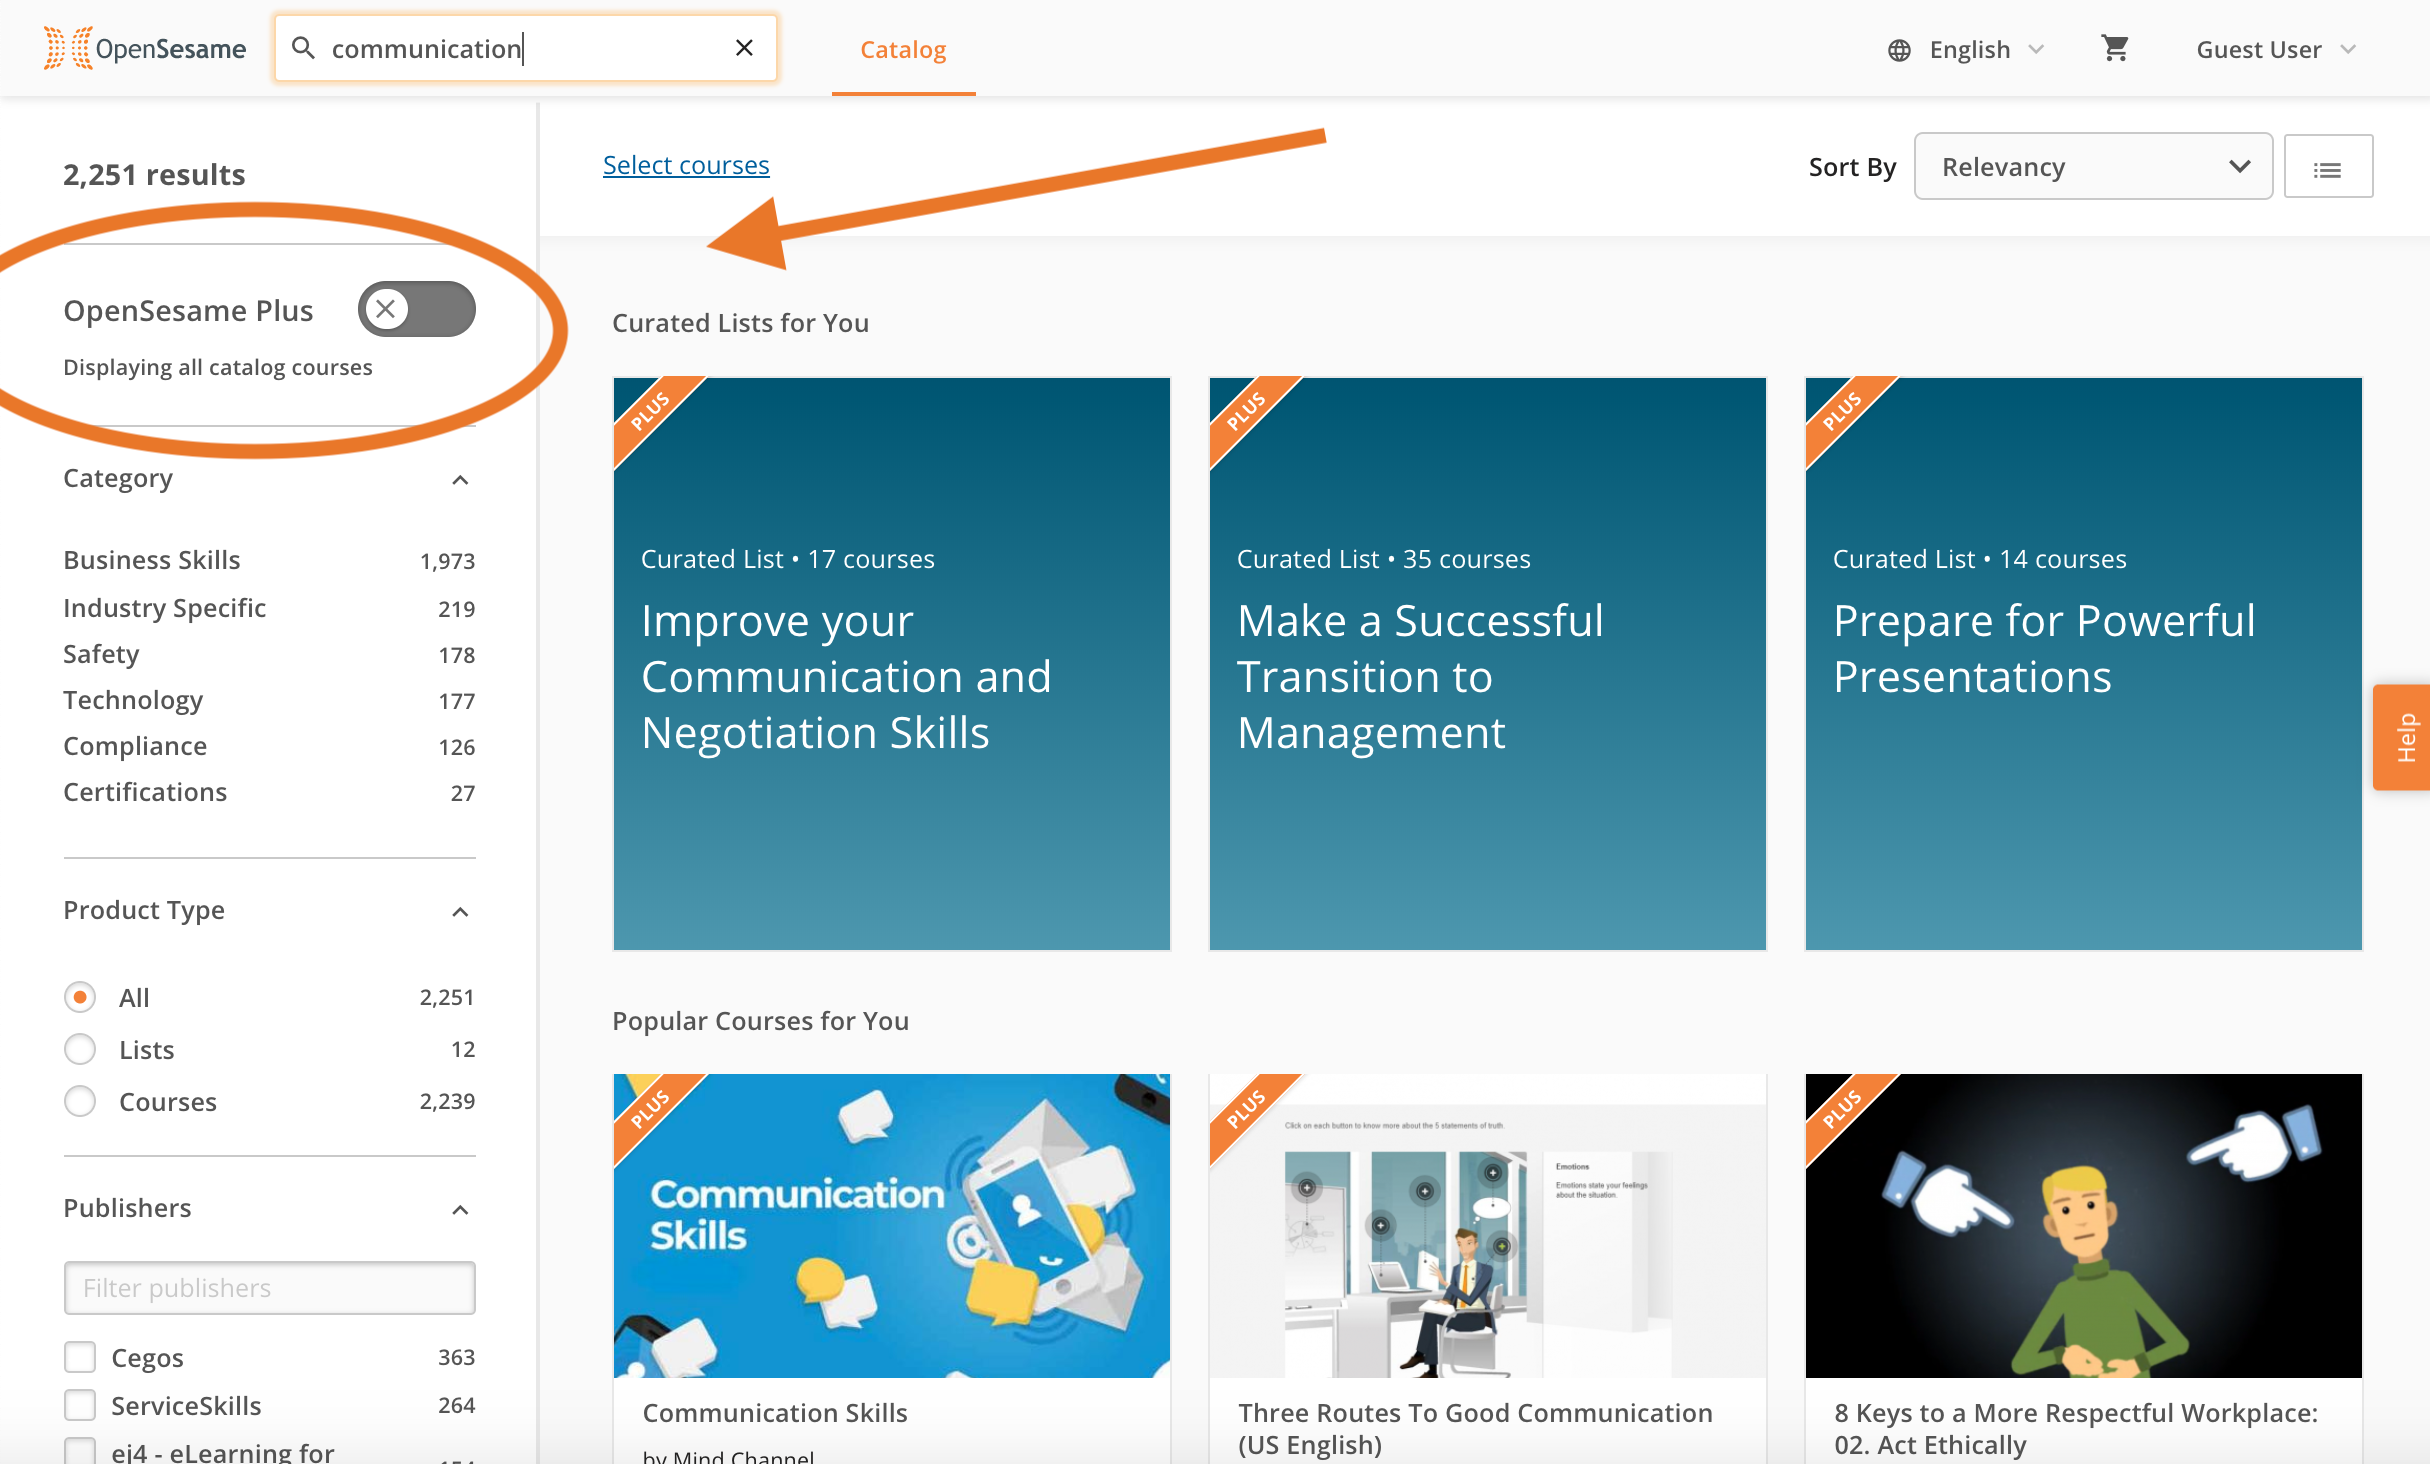2430x1464 pixels.
Task: Open Improve your Communication and Negotiation list
Action: tap(891, 663)
